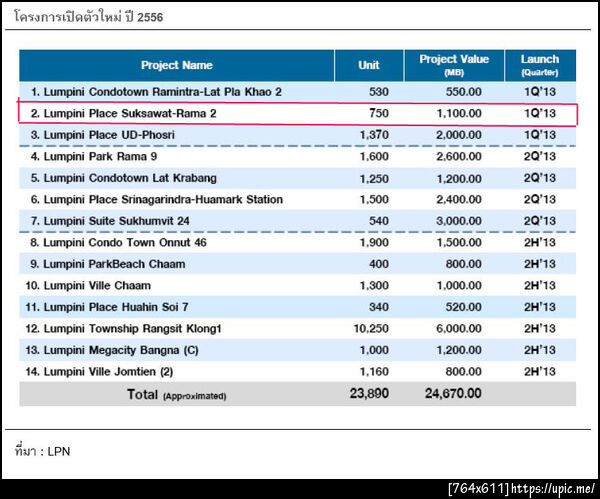Click the 'Launch (Quarter)' column header

[540, 65]
